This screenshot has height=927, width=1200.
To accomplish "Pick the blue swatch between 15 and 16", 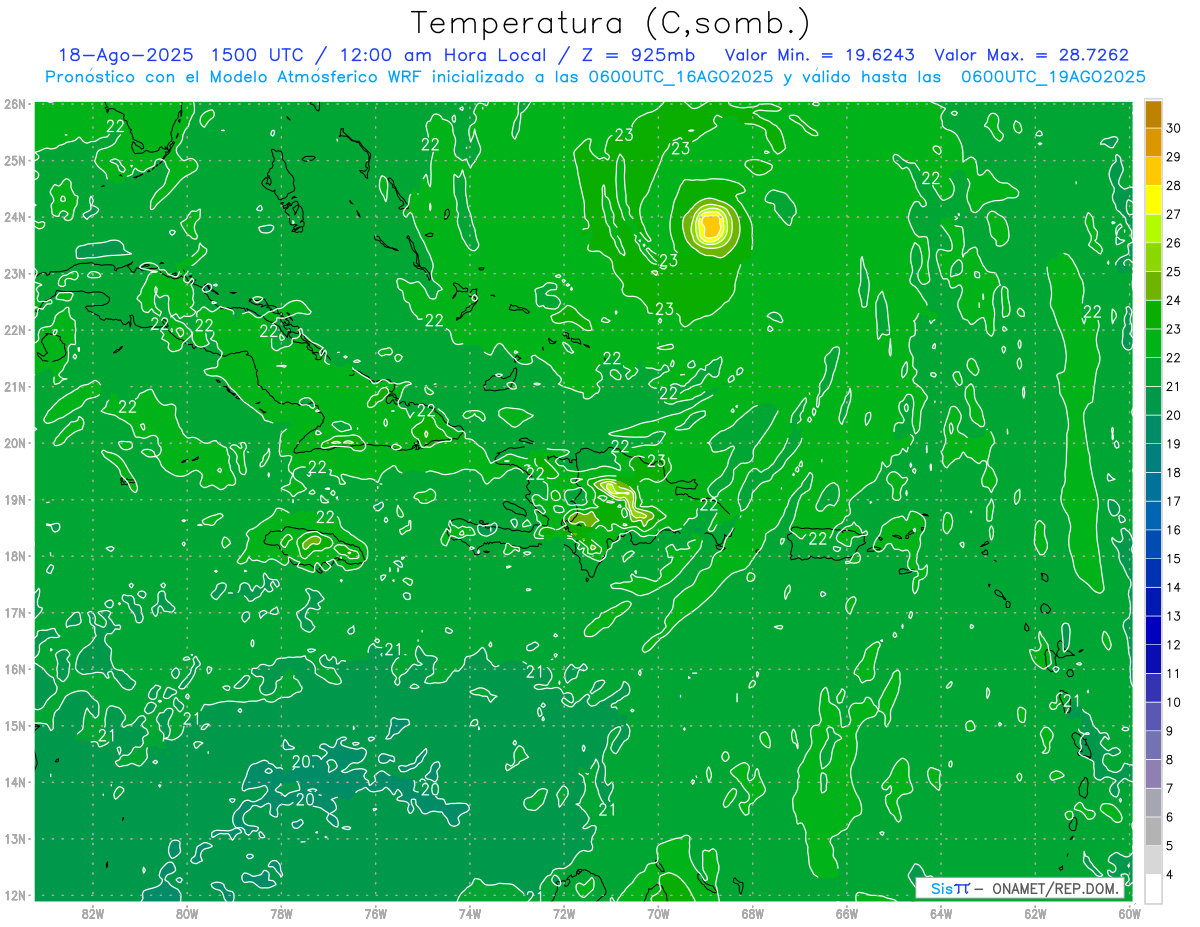I will tap(1153, 544).
